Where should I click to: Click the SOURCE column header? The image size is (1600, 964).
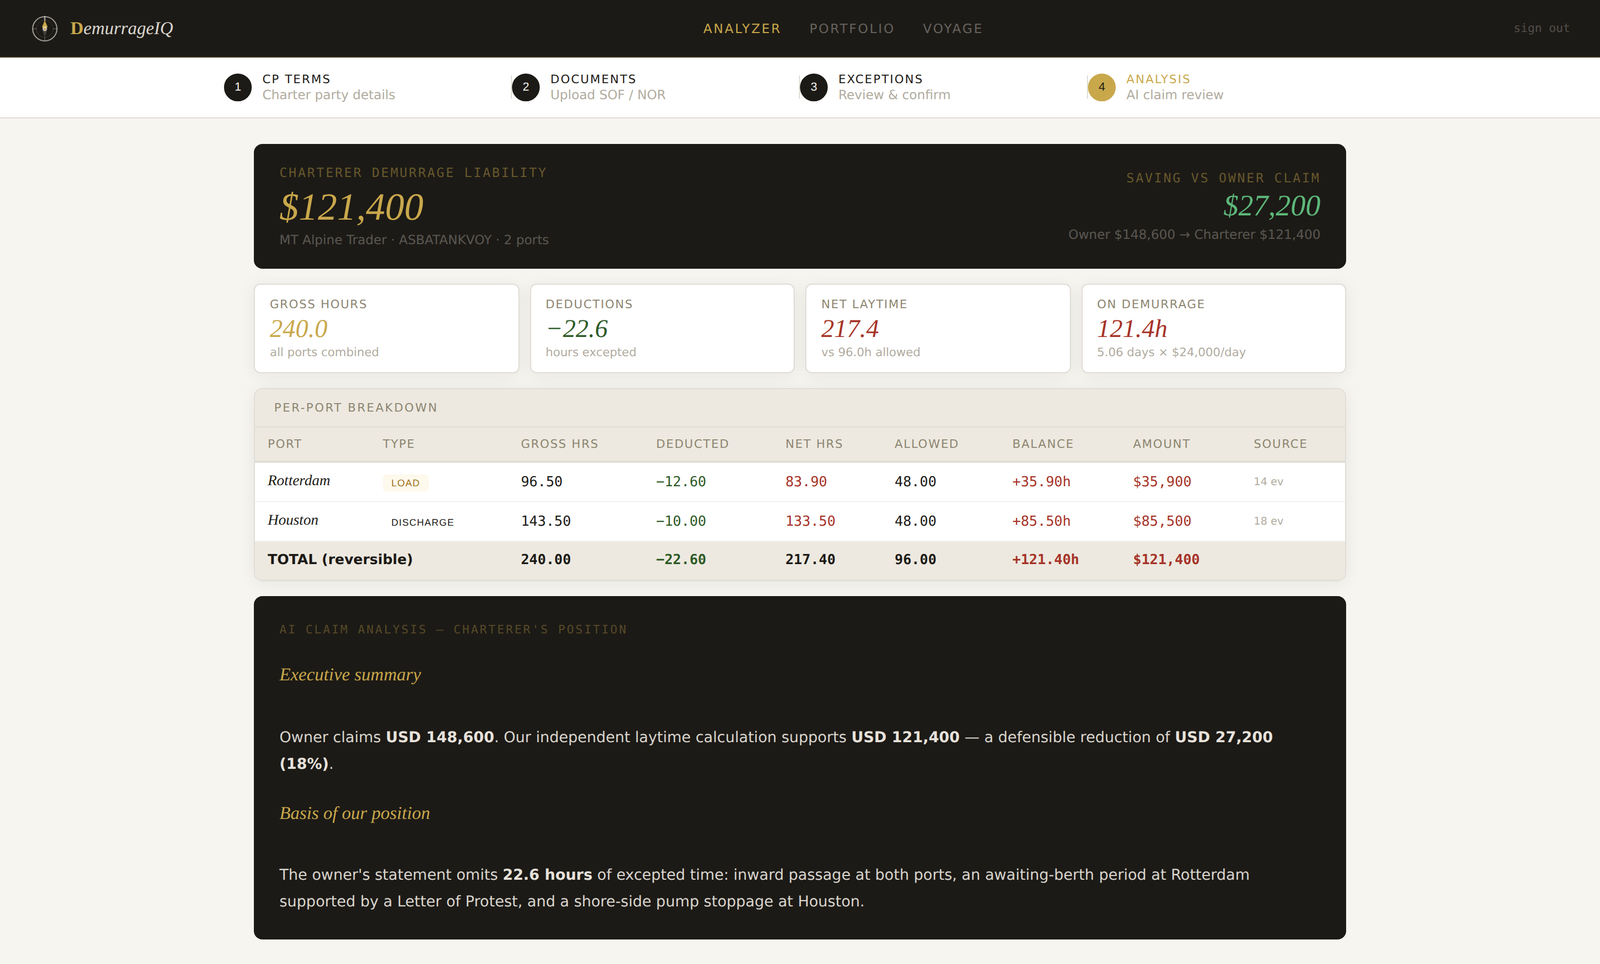pyautogui.click(x=1280, y=444)
